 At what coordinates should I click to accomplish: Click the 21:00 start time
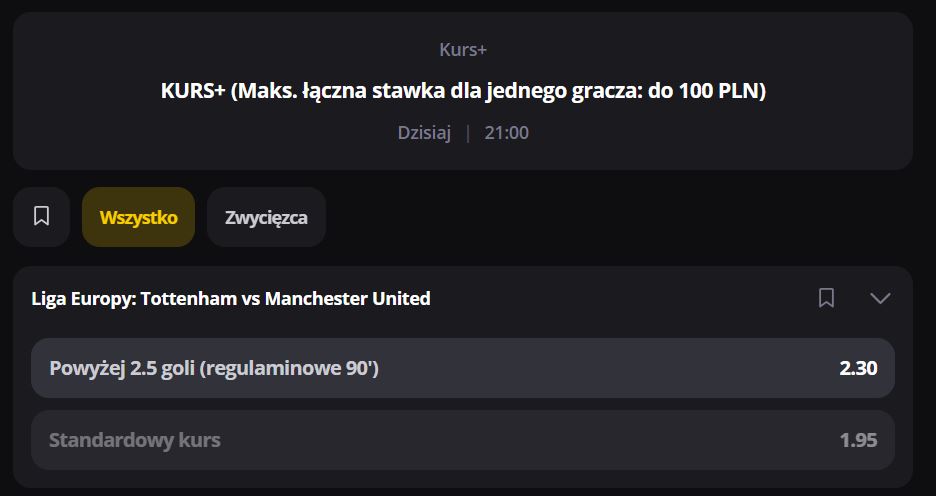click(x=507, y=133)
